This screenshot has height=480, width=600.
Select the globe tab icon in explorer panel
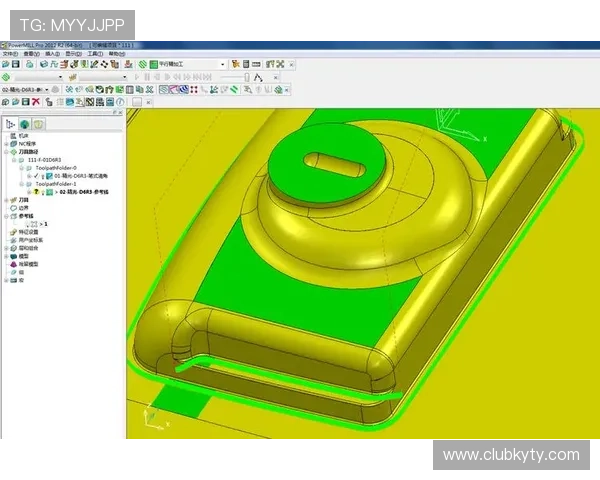(25, 124)
